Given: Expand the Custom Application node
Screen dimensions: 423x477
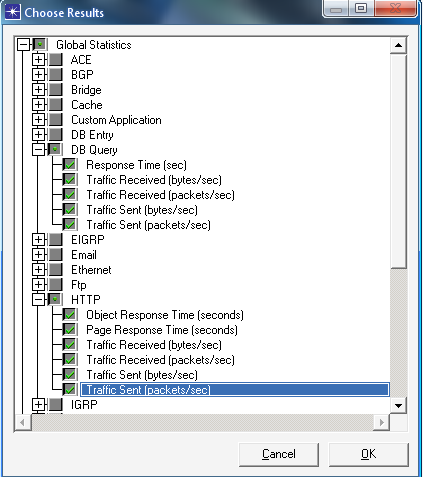Looking at the screenshot, I should (x=38, y=120).
